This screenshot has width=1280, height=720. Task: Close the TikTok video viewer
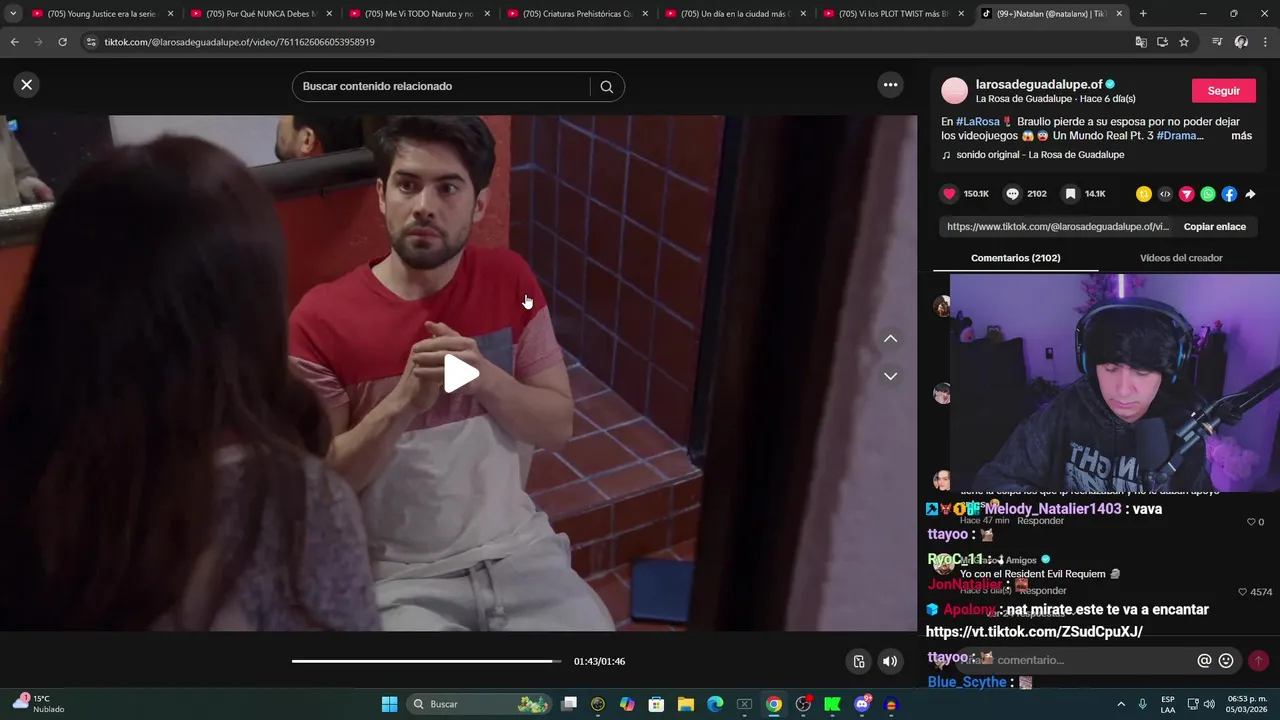pos(27,85)
